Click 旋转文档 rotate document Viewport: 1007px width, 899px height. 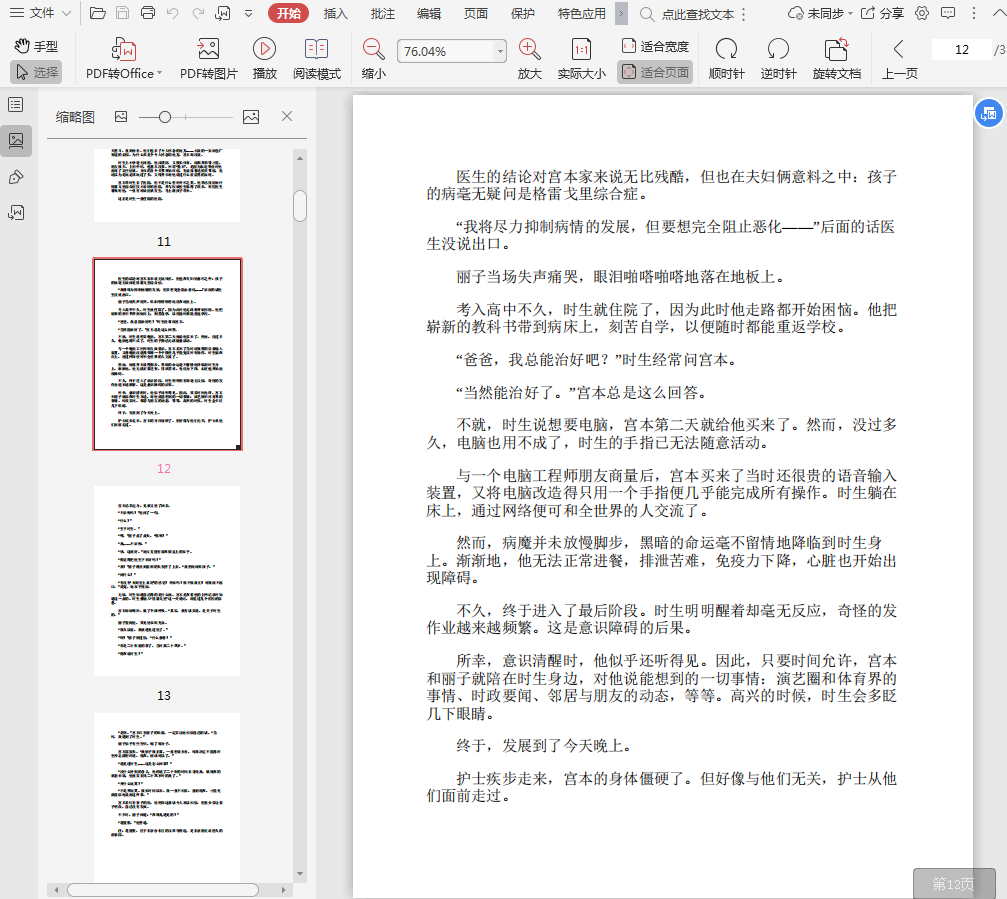point(837,58)
